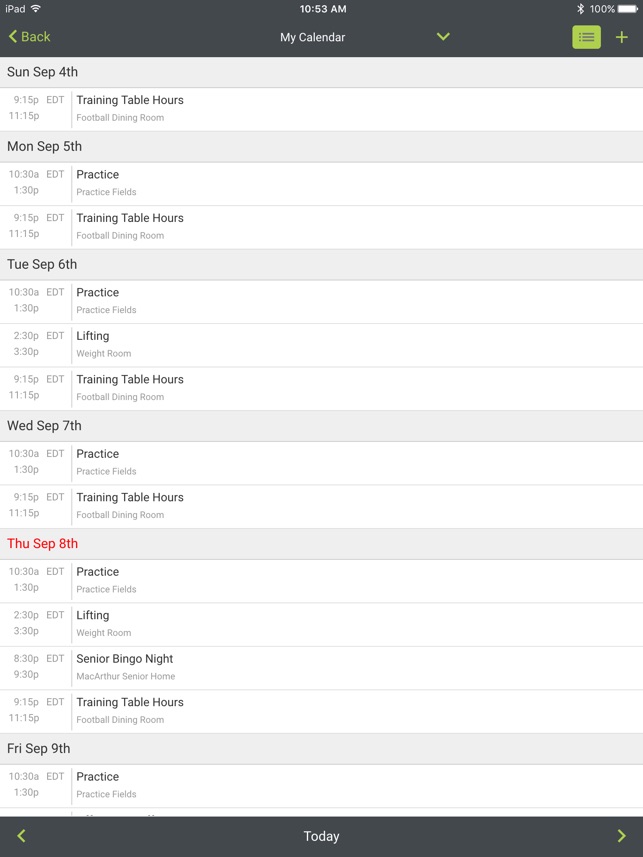The height and width of the screenshot is (857, 643).
Task: Tap the Wi-Fi status icon
Action: [36, 8]
